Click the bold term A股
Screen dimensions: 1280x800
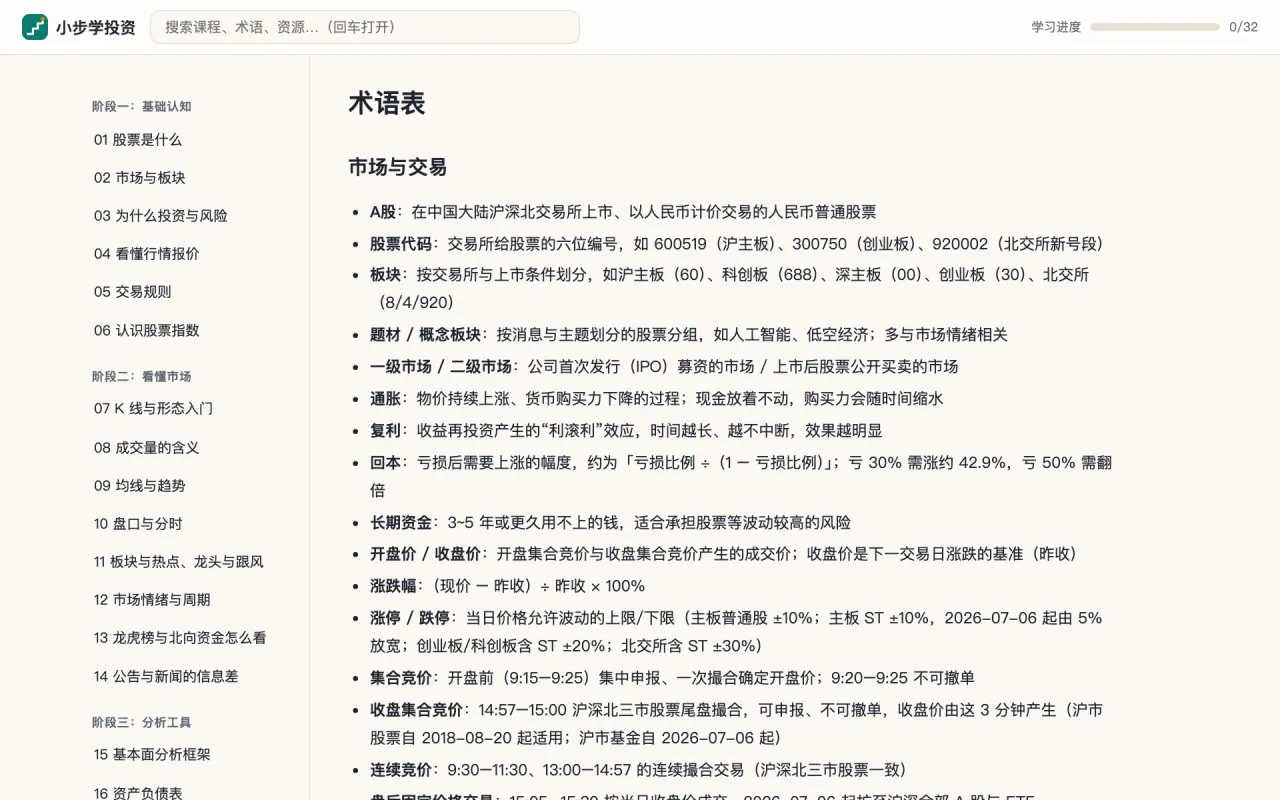(x=383, y=212)
